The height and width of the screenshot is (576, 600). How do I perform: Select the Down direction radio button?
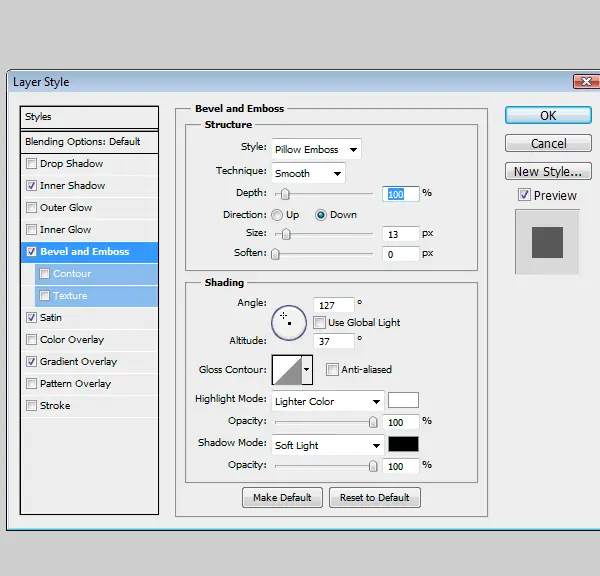pos(321,215)
